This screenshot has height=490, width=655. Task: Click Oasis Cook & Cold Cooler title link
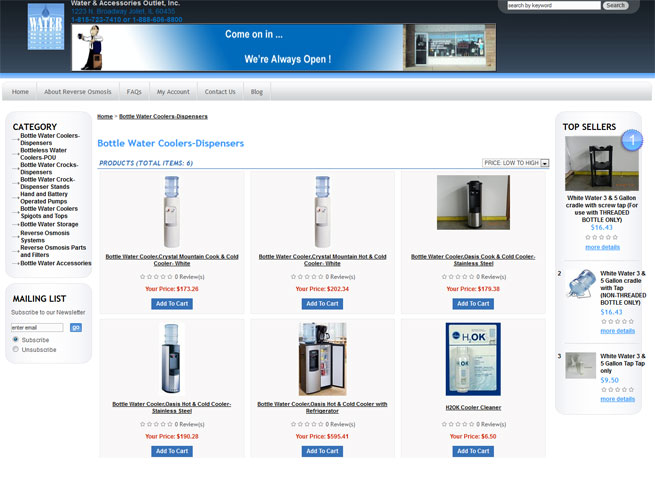pyautogui.click(x=473, y=260)
